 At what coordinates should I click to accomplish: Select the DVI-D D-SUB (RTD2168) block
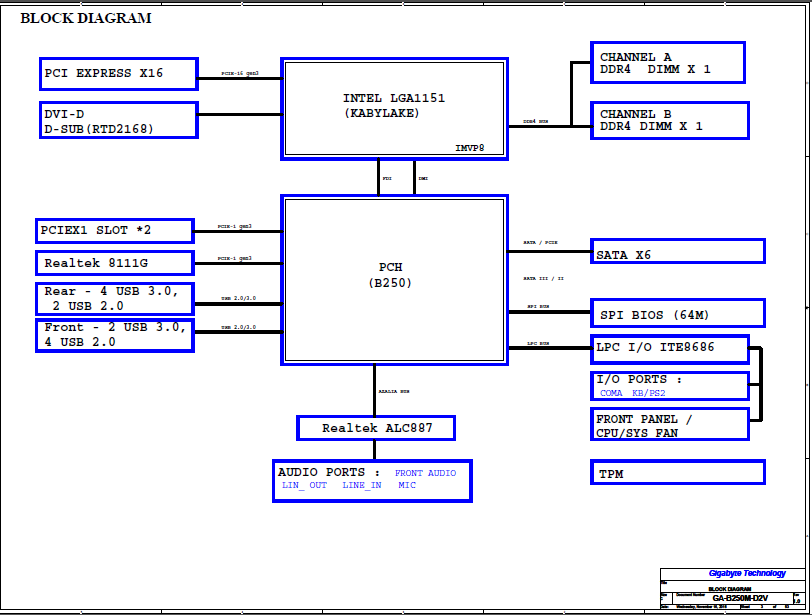pos(119,120)
